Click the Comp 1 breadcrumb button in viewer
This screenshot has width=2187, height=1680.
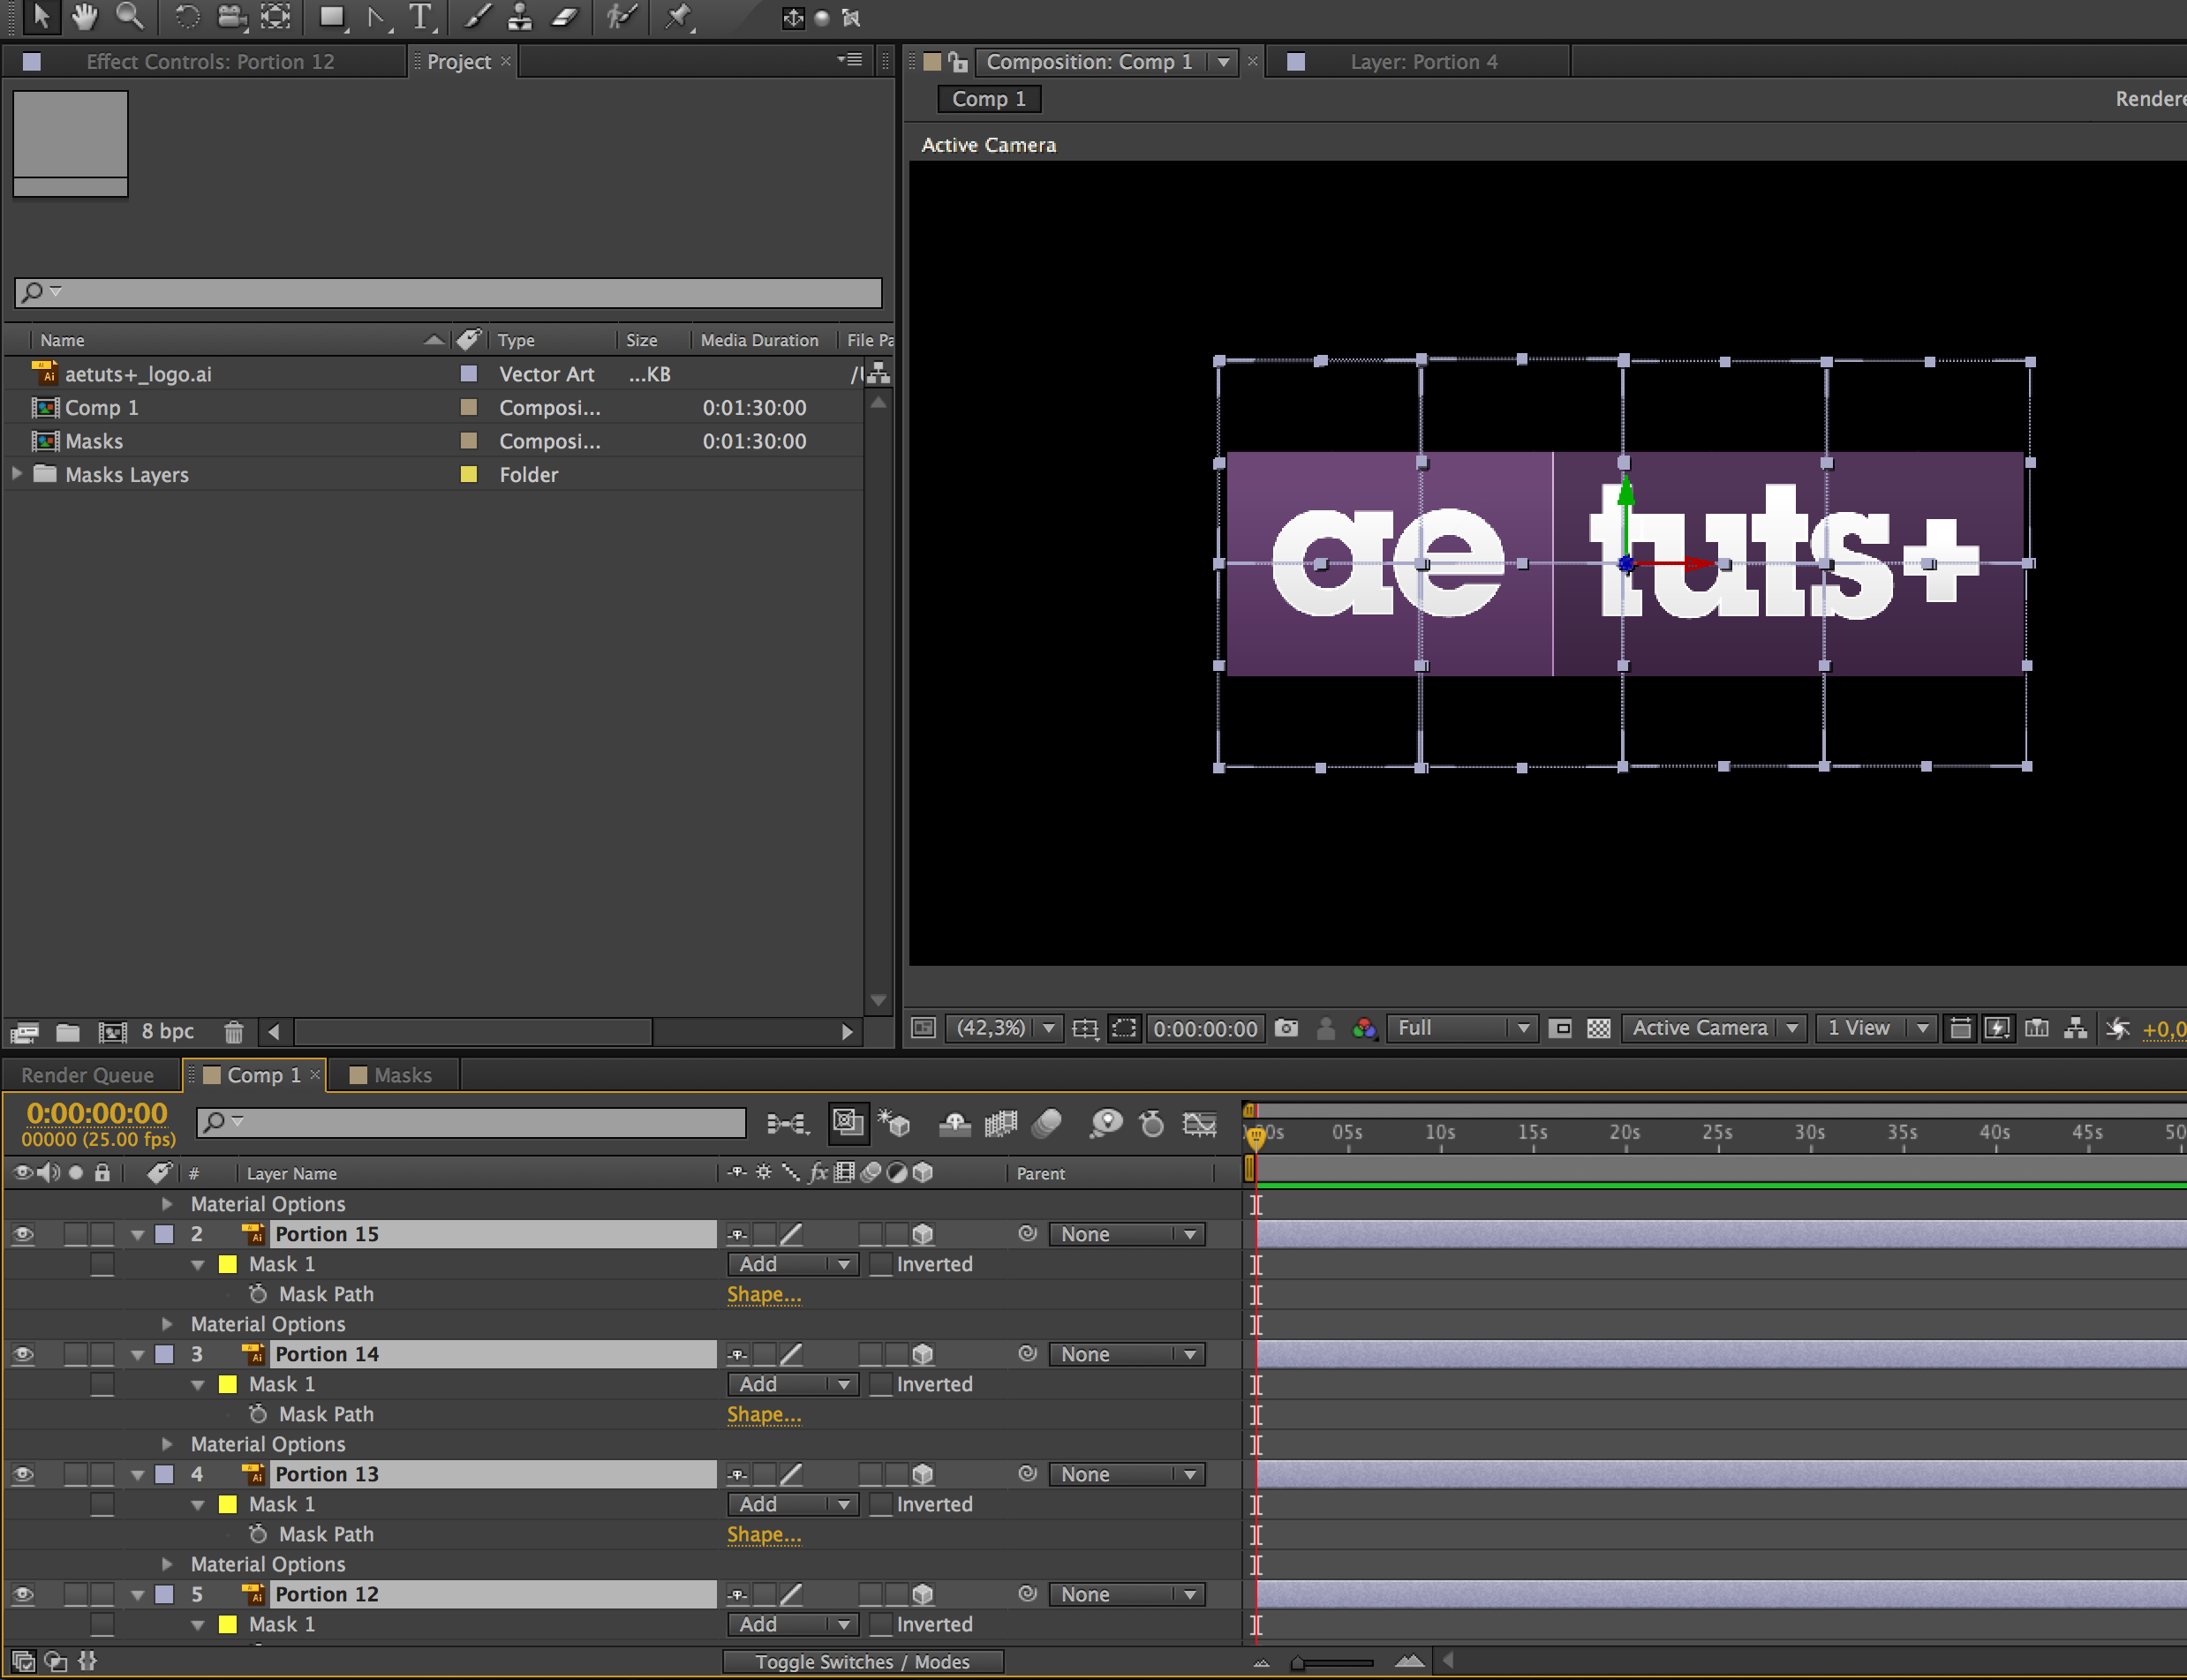989,99
